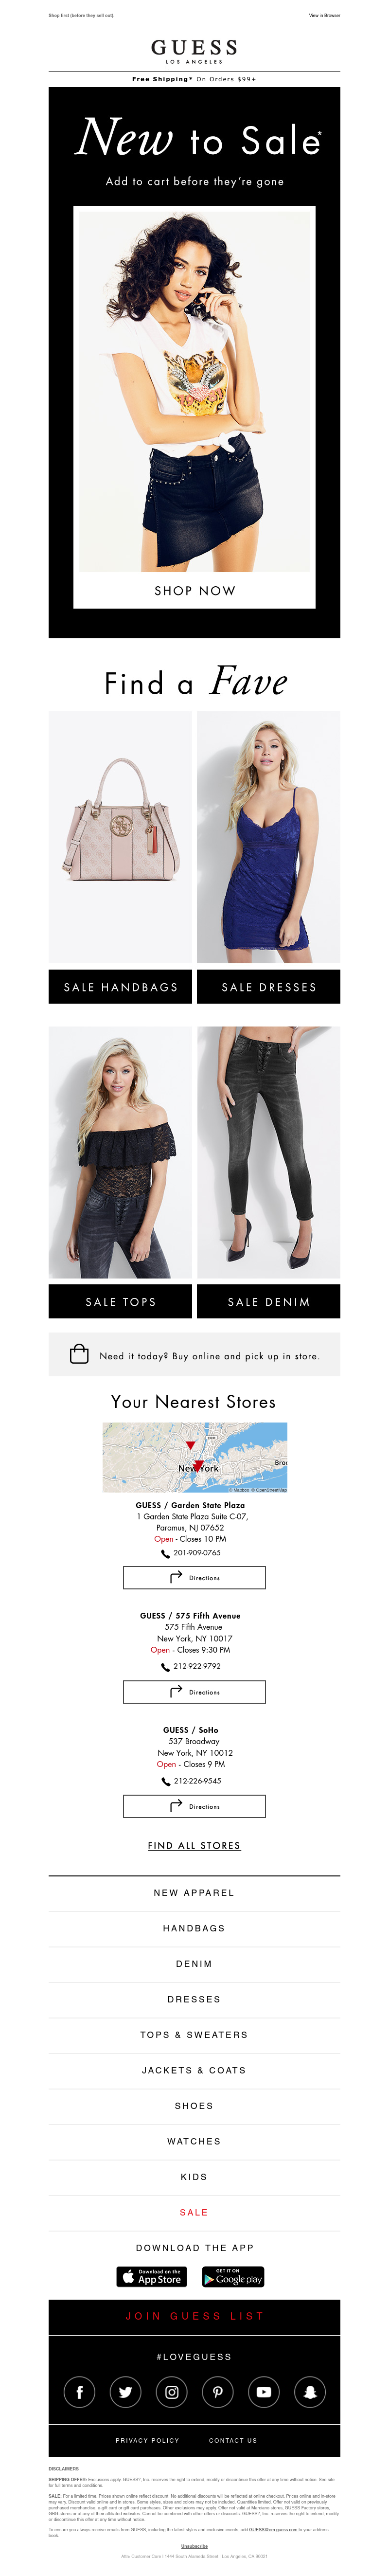Get directions to GUESS SoHo store
This screenshot has height=2576, width=389.
195,1807
